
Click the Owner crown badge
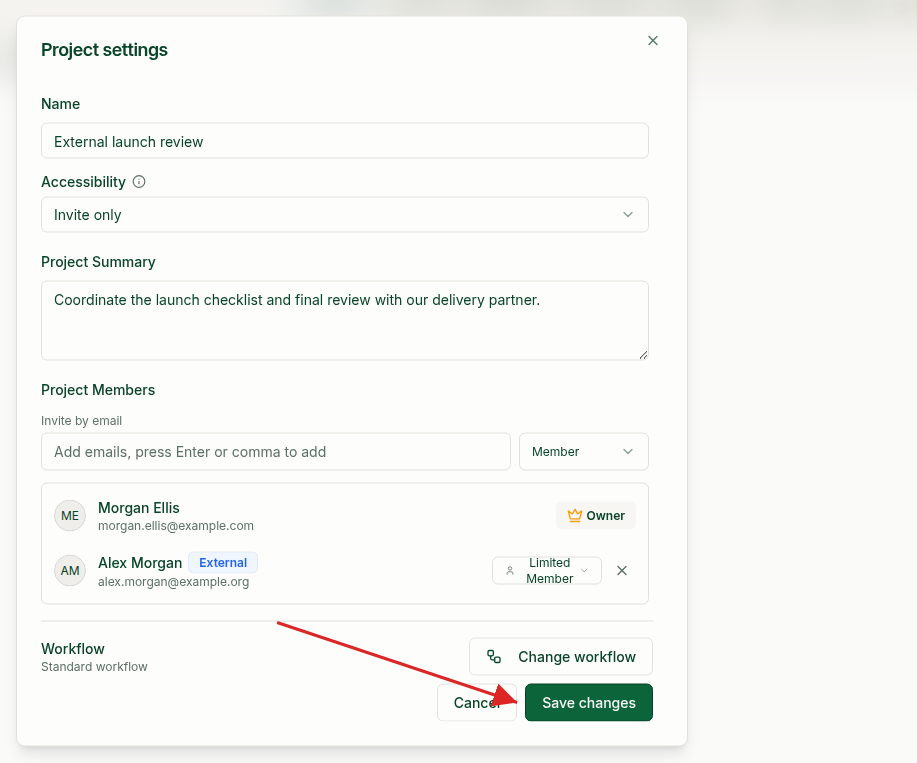pyautogui.click(x=596, y=516)
